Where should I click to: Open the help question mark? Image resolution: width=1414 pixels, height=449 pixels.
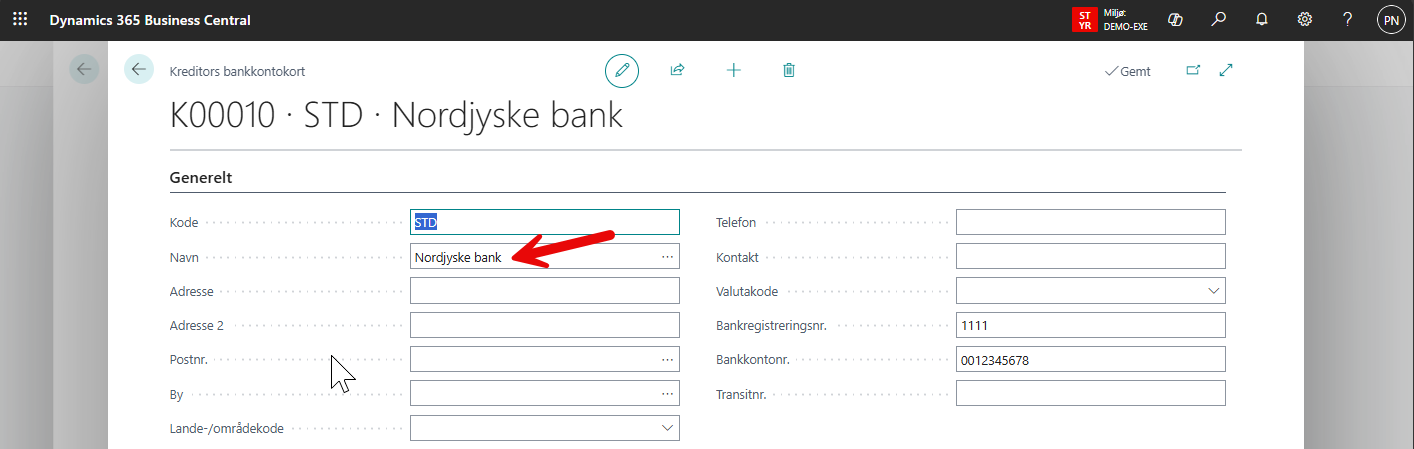[1347, 20]
